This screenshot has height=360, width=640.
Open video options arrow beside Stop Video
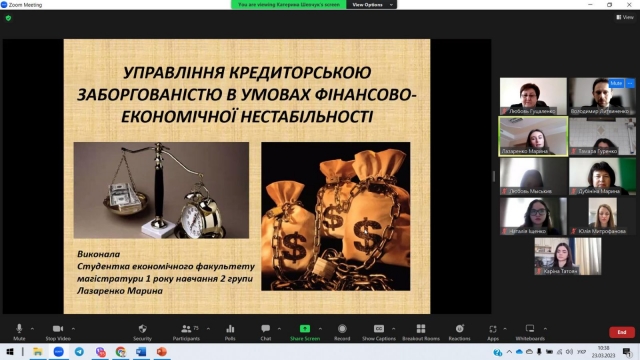73,329
